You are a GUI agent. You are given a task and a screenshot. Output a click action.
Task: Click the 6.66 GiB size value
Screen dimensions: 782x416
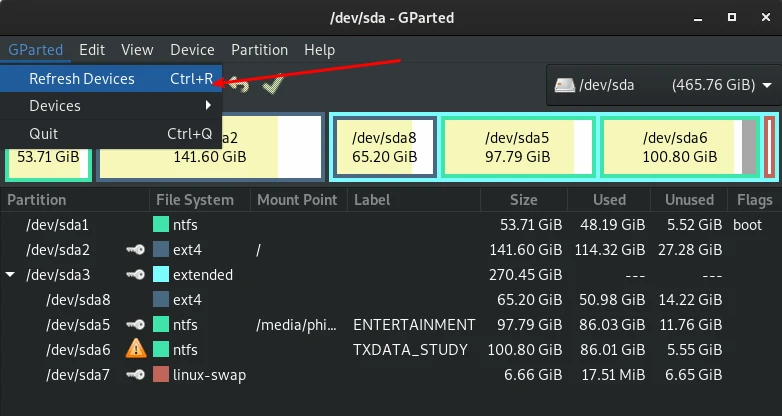tap(533, 375)
